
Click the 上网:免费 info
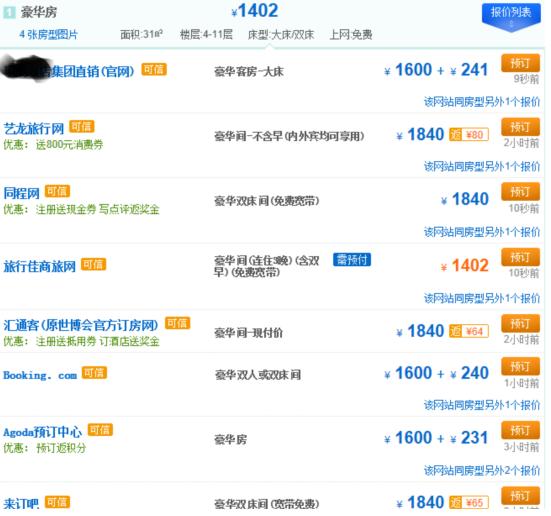[x=351, y=35]
